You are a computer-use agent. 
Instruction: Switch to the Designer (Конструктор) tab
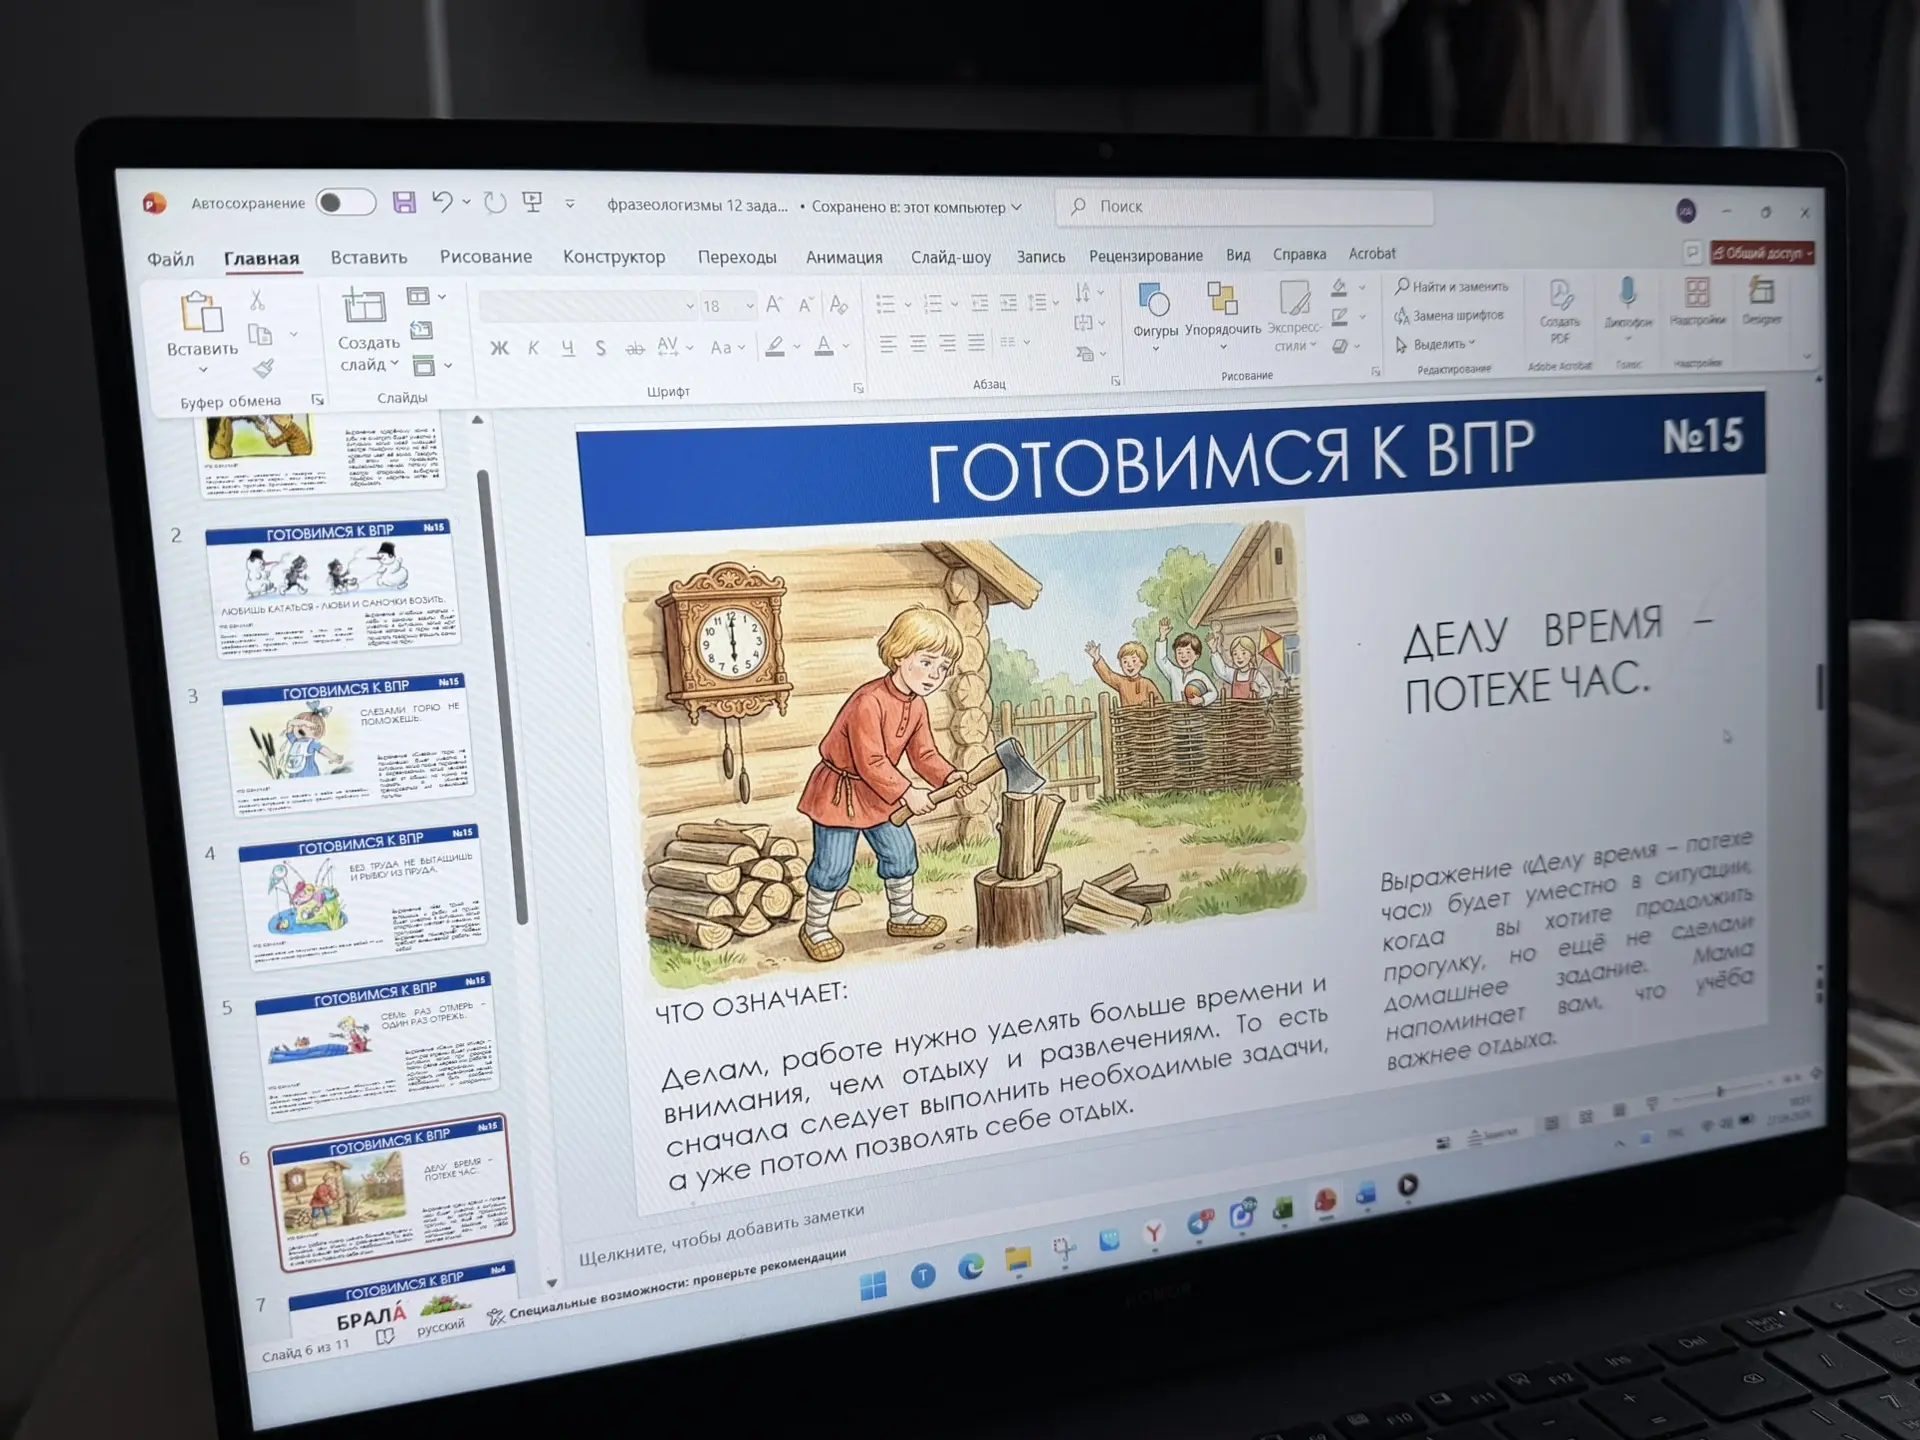(614, 257)
